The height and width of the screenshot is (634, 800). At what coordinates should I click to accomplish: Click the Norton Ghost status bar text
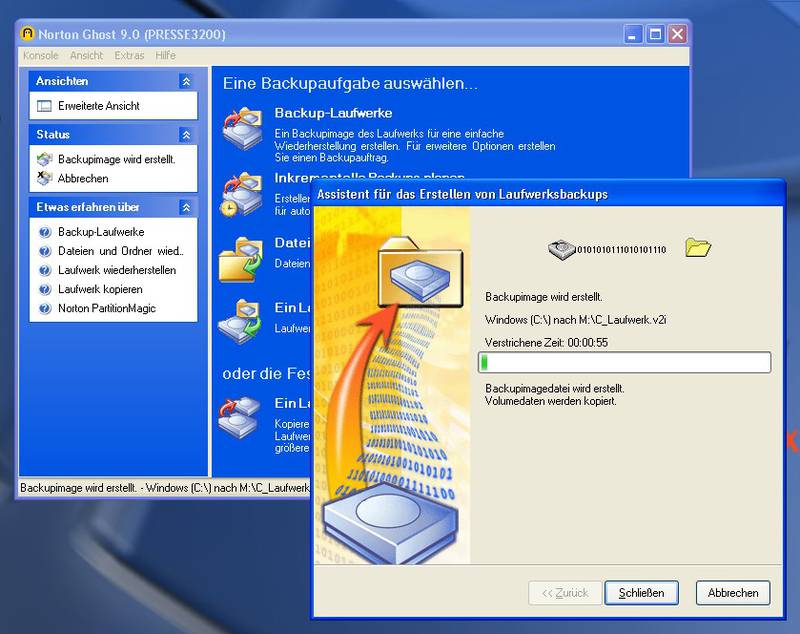[x=164, y=488]
